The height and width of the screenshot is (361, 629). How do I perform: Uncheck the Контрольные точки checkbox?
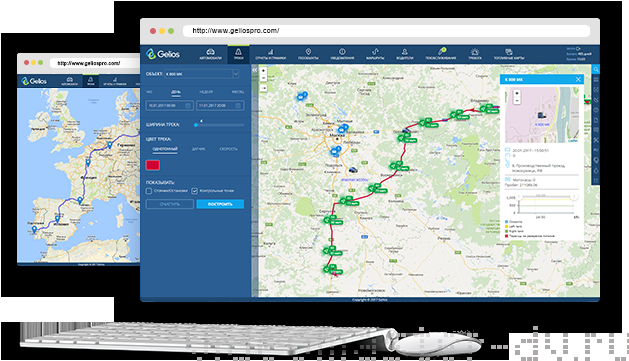coord(195,191)
